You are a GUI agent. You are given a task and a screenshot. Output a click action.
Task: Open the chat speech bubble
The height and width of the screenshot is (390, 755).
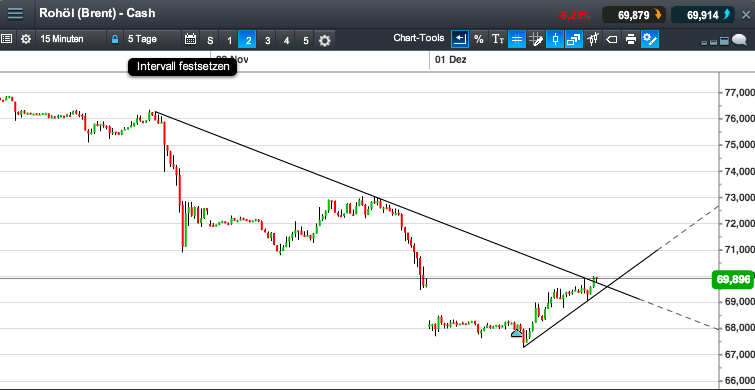(x=739, y=40)
